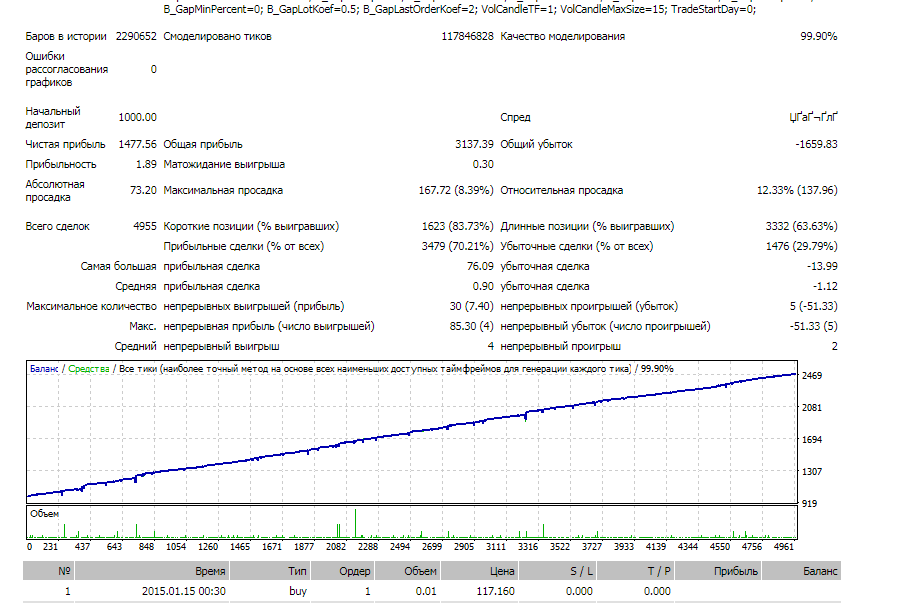The image size is (899, 603).
Task: Click the Объем volume panel label
Action: point(44,514)
